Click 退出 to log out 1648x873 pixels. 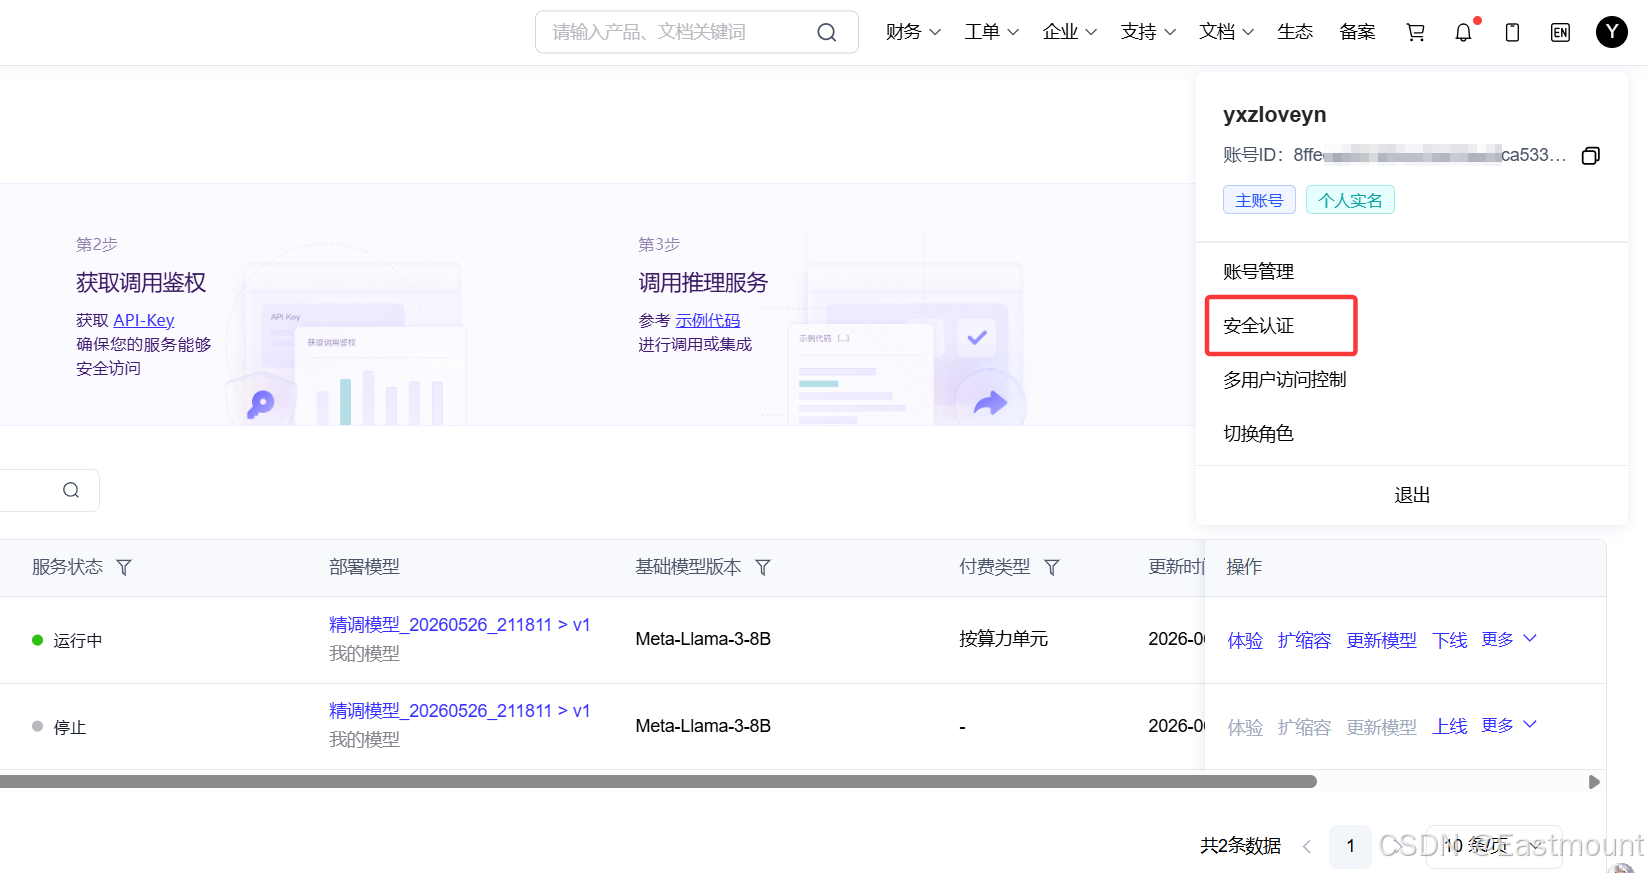click(x=1412, y=495)
